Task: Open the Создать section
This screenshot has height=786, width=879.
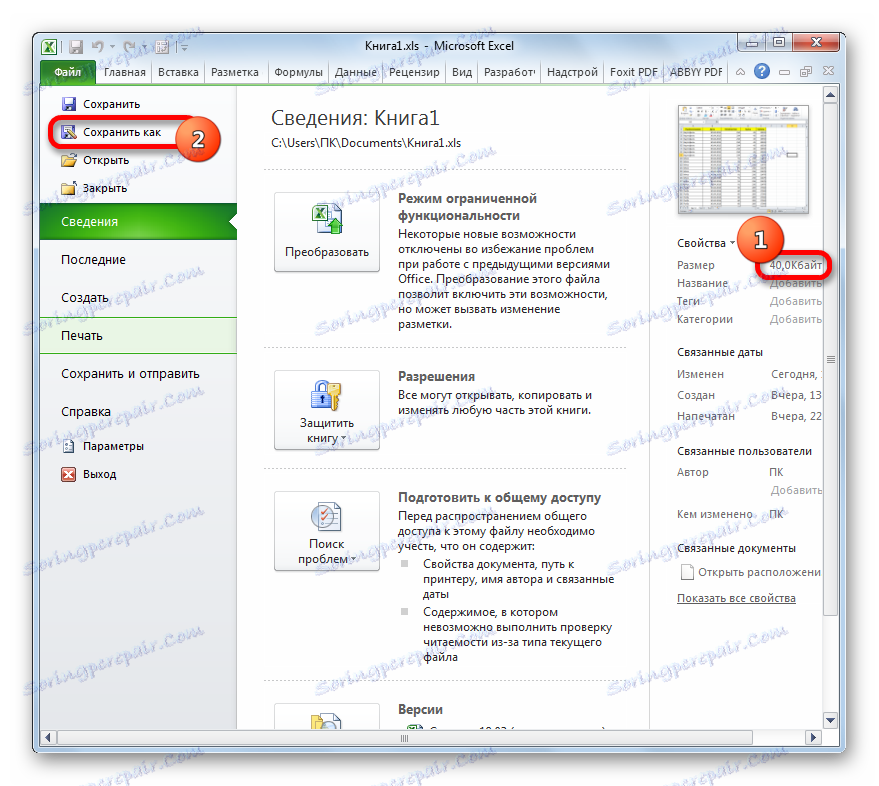Action: click(138, 298)
